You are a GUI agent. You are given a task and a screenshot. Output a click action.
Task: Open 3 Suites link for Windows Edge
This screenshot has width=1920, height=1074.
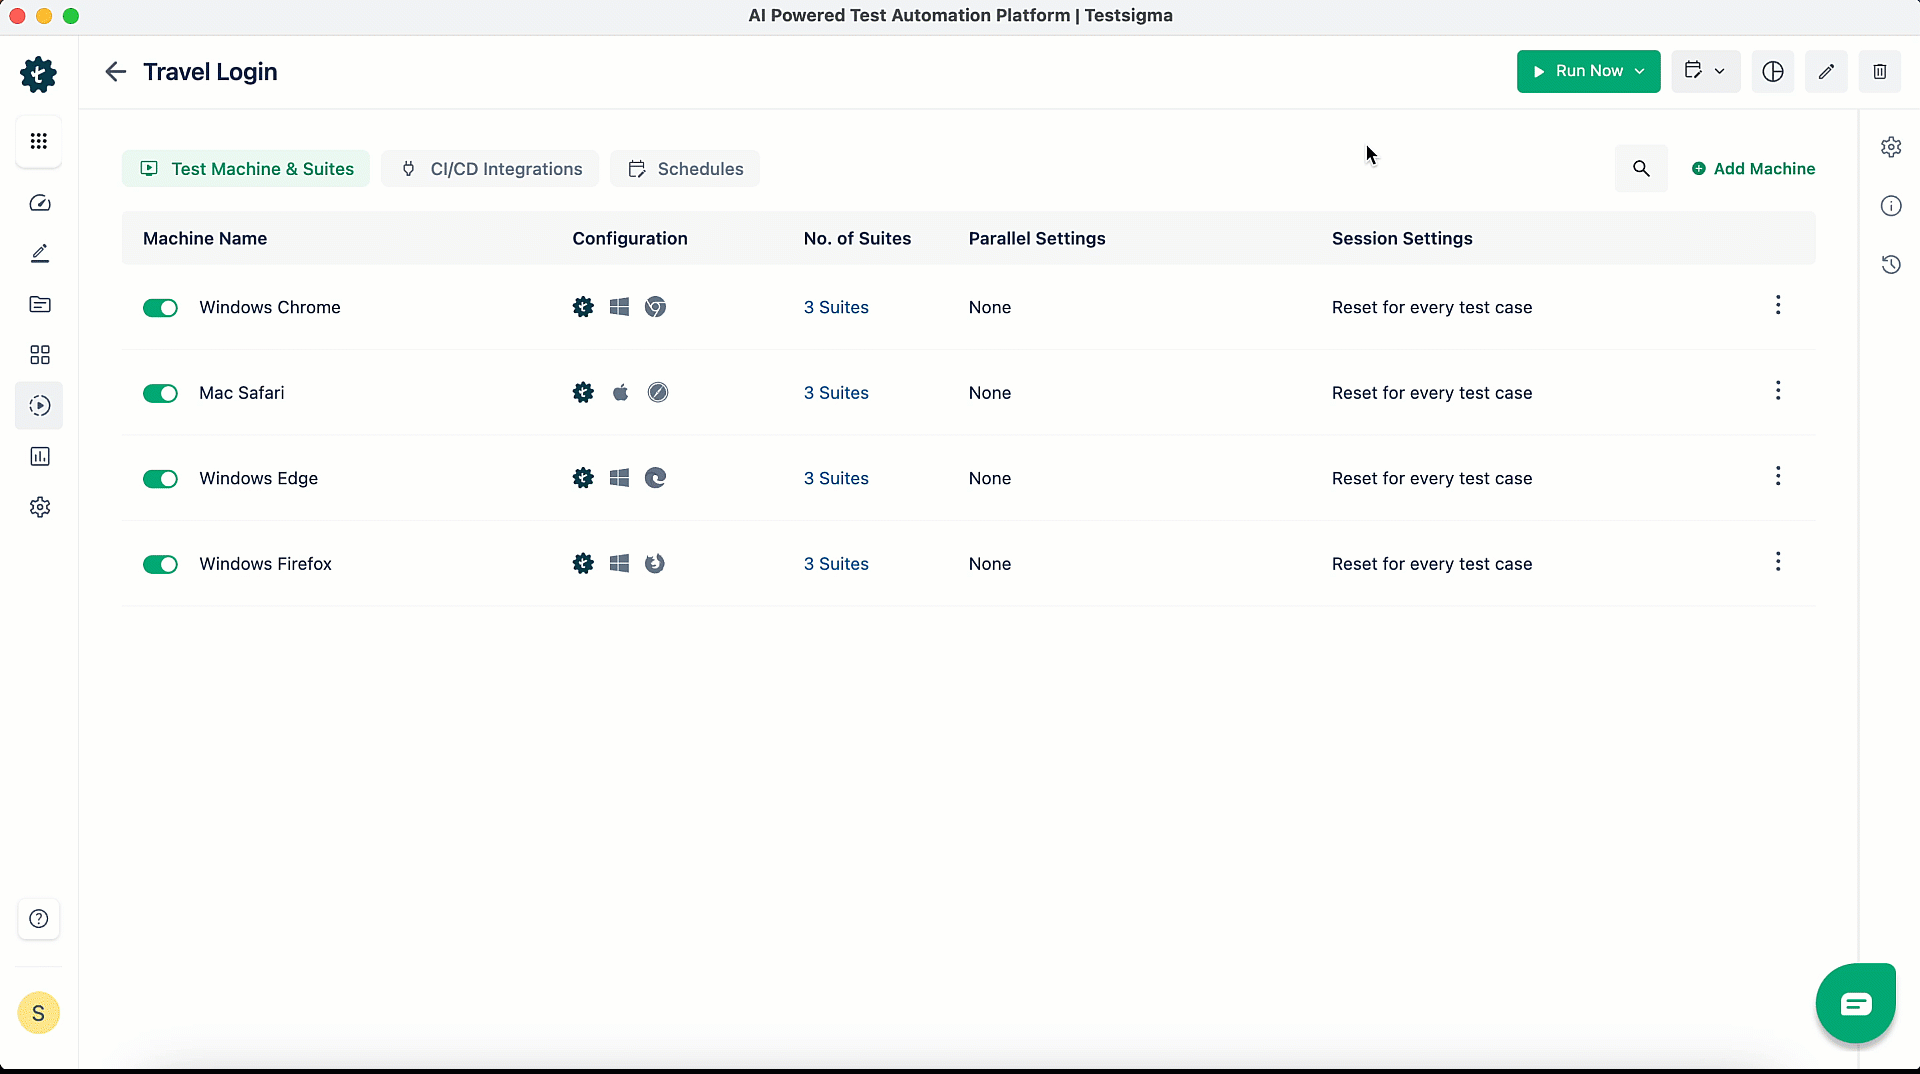tap(836, 479)
